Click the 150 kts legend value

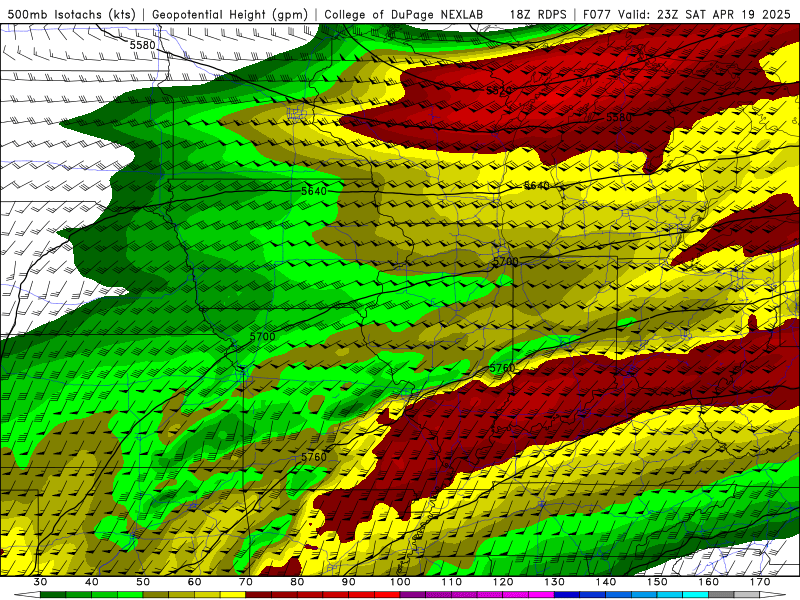tap(657, 582)
